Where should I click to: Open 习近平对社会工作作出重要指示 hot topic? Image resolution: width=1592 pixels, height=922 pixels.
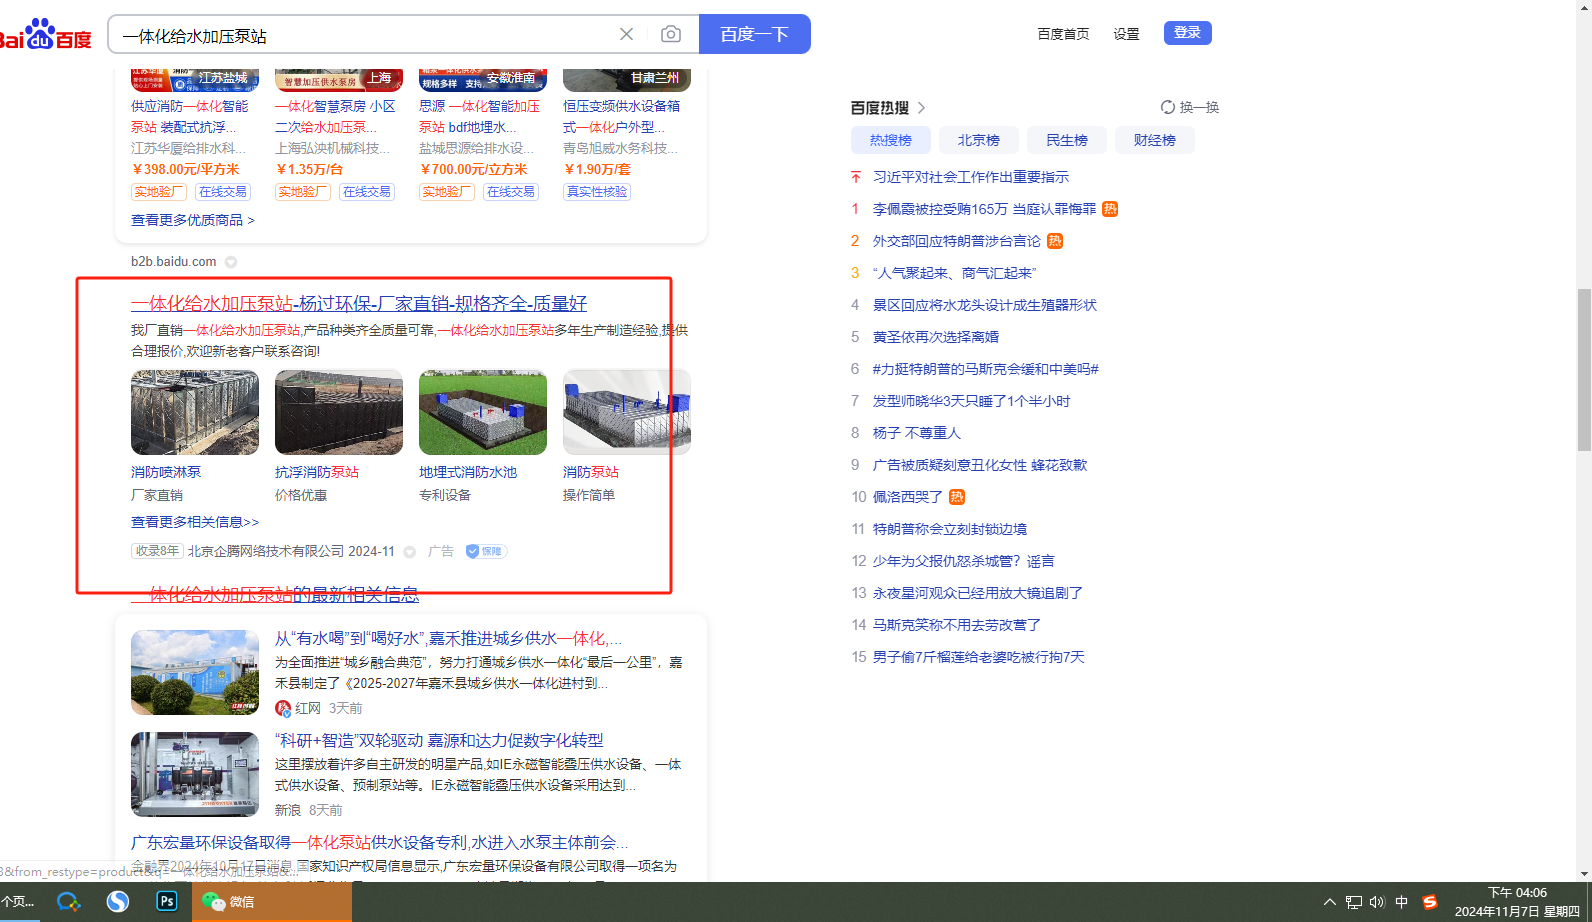click(971, 177)
